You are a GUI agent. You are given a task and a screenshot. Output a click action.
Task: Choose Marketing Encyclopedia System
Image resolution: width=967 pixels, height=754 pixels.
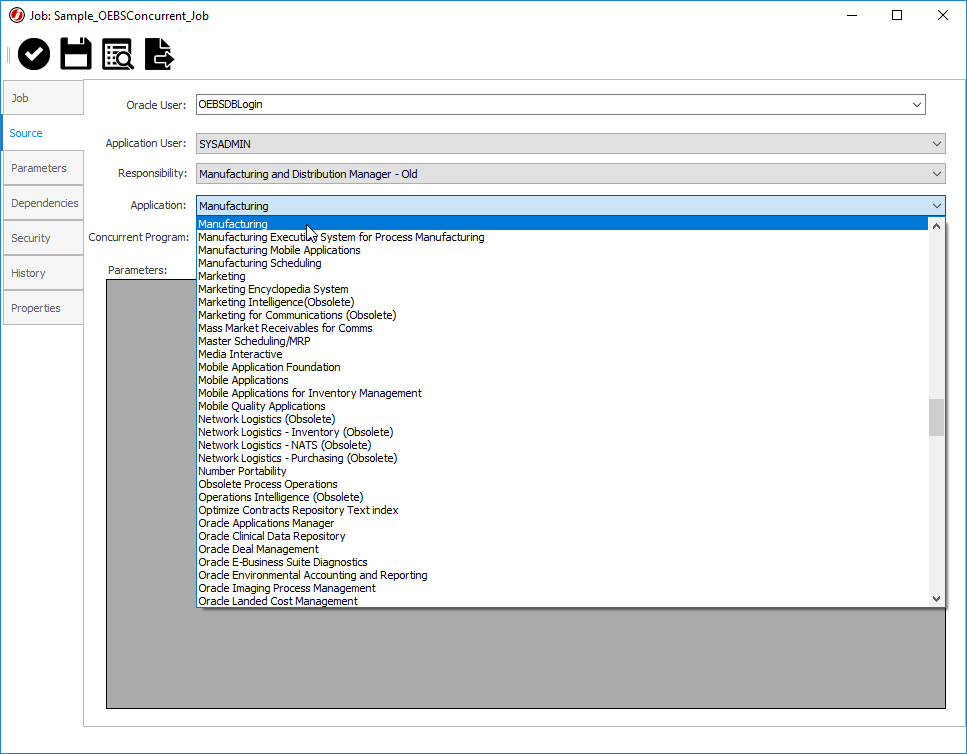coord(562,289)
